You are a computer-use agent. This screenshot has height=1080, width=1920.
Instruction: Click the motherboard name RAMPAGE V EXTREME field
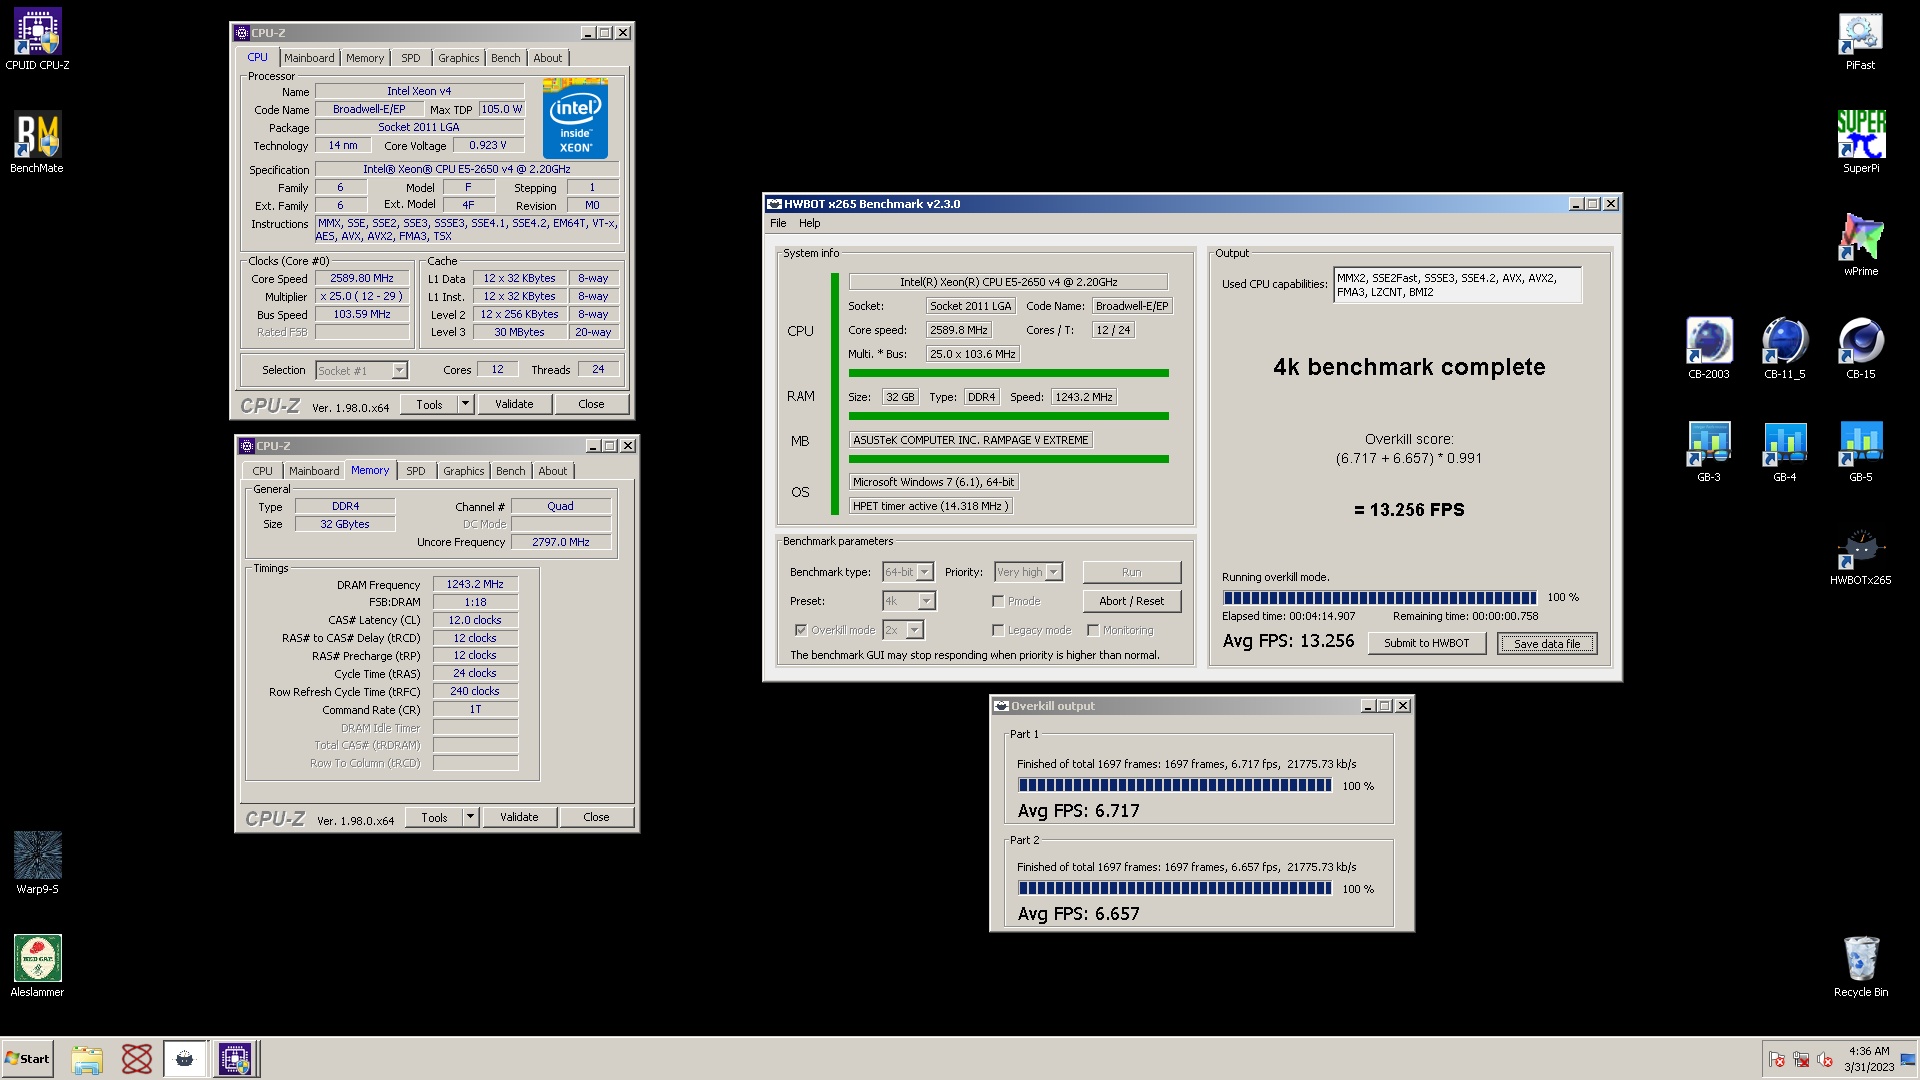tap(970, 440)
